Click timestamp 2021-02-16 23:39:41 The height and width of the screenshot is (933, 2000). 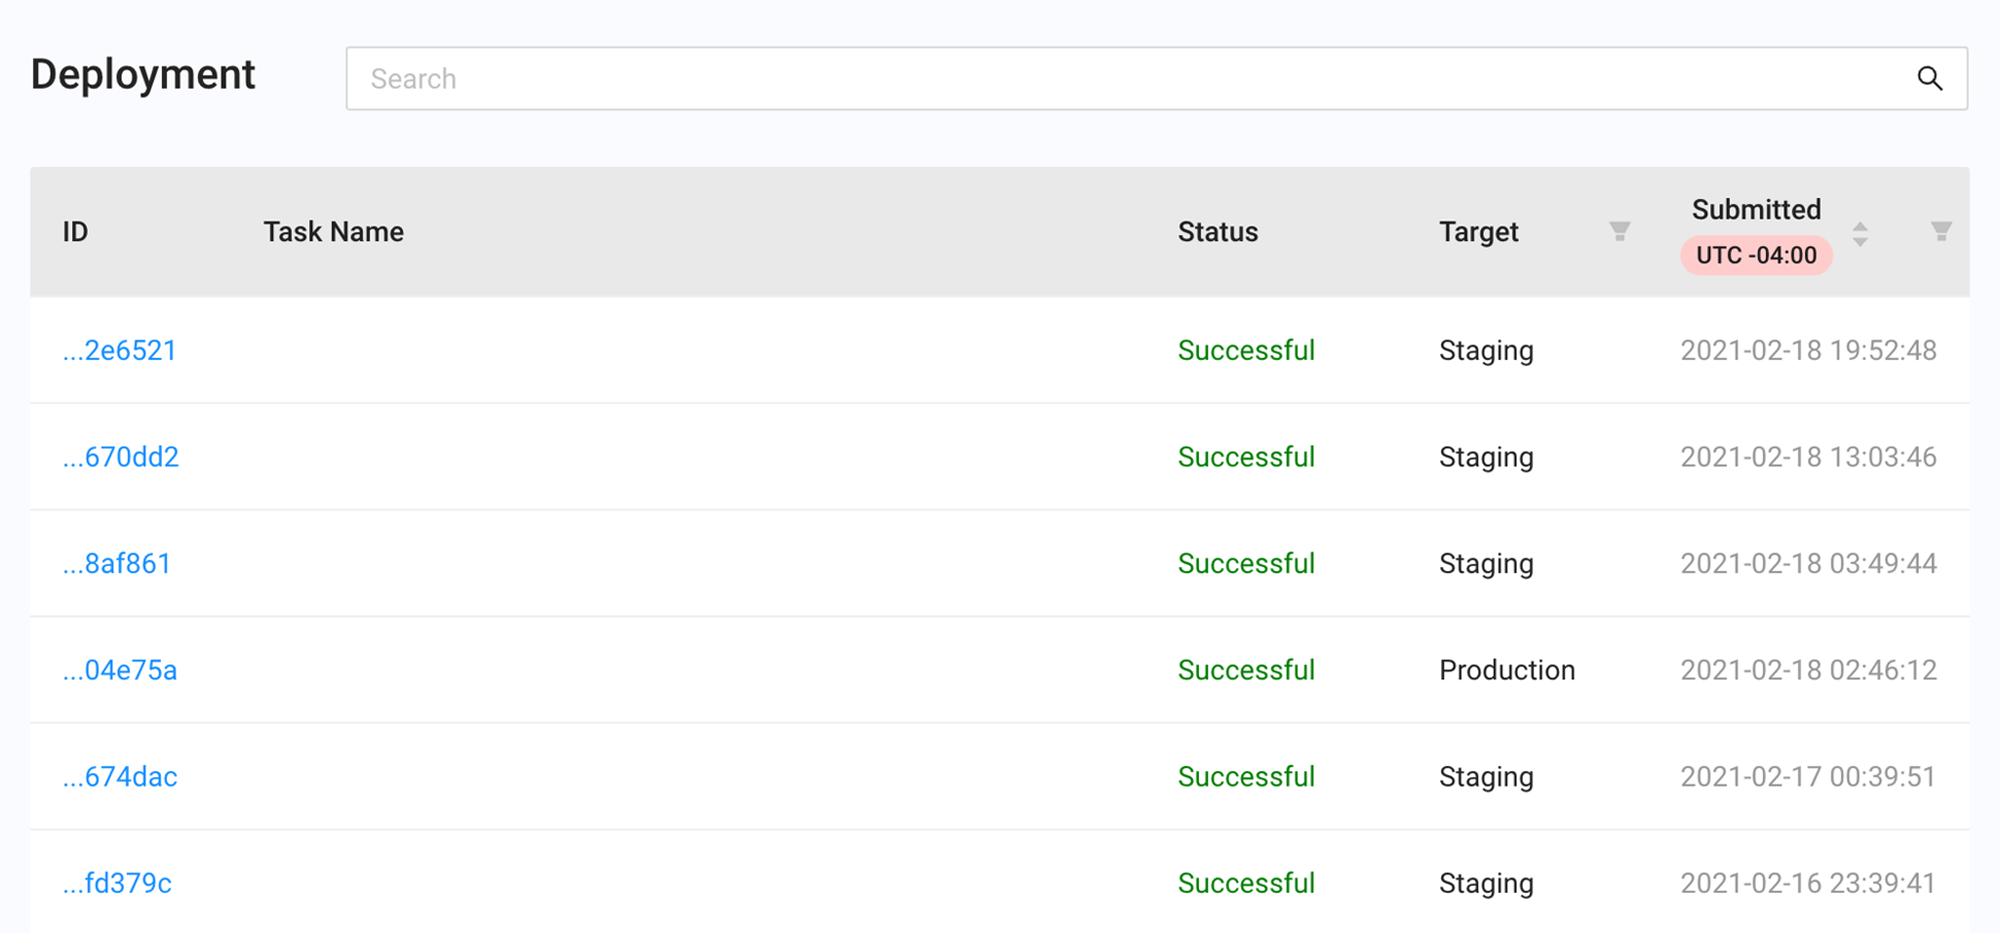point(1808,883)
